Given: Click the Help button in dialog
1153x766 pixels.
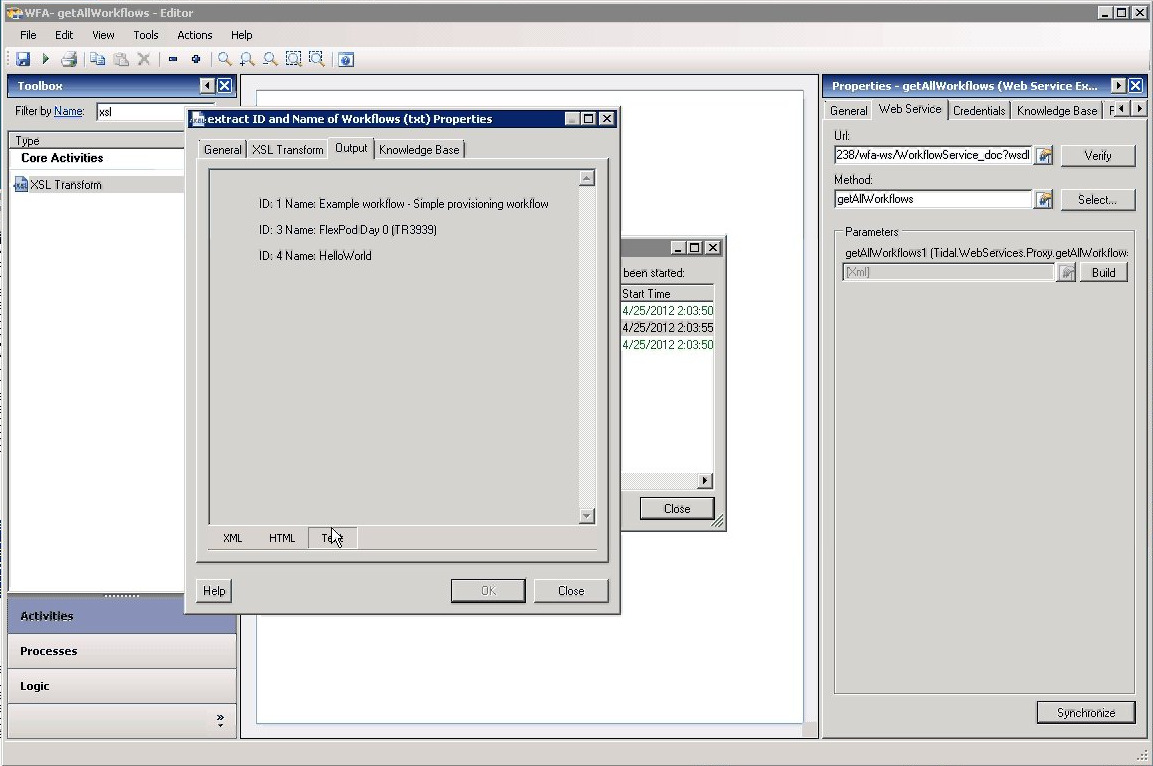Looking at the screenshot, I should (214, 591).
